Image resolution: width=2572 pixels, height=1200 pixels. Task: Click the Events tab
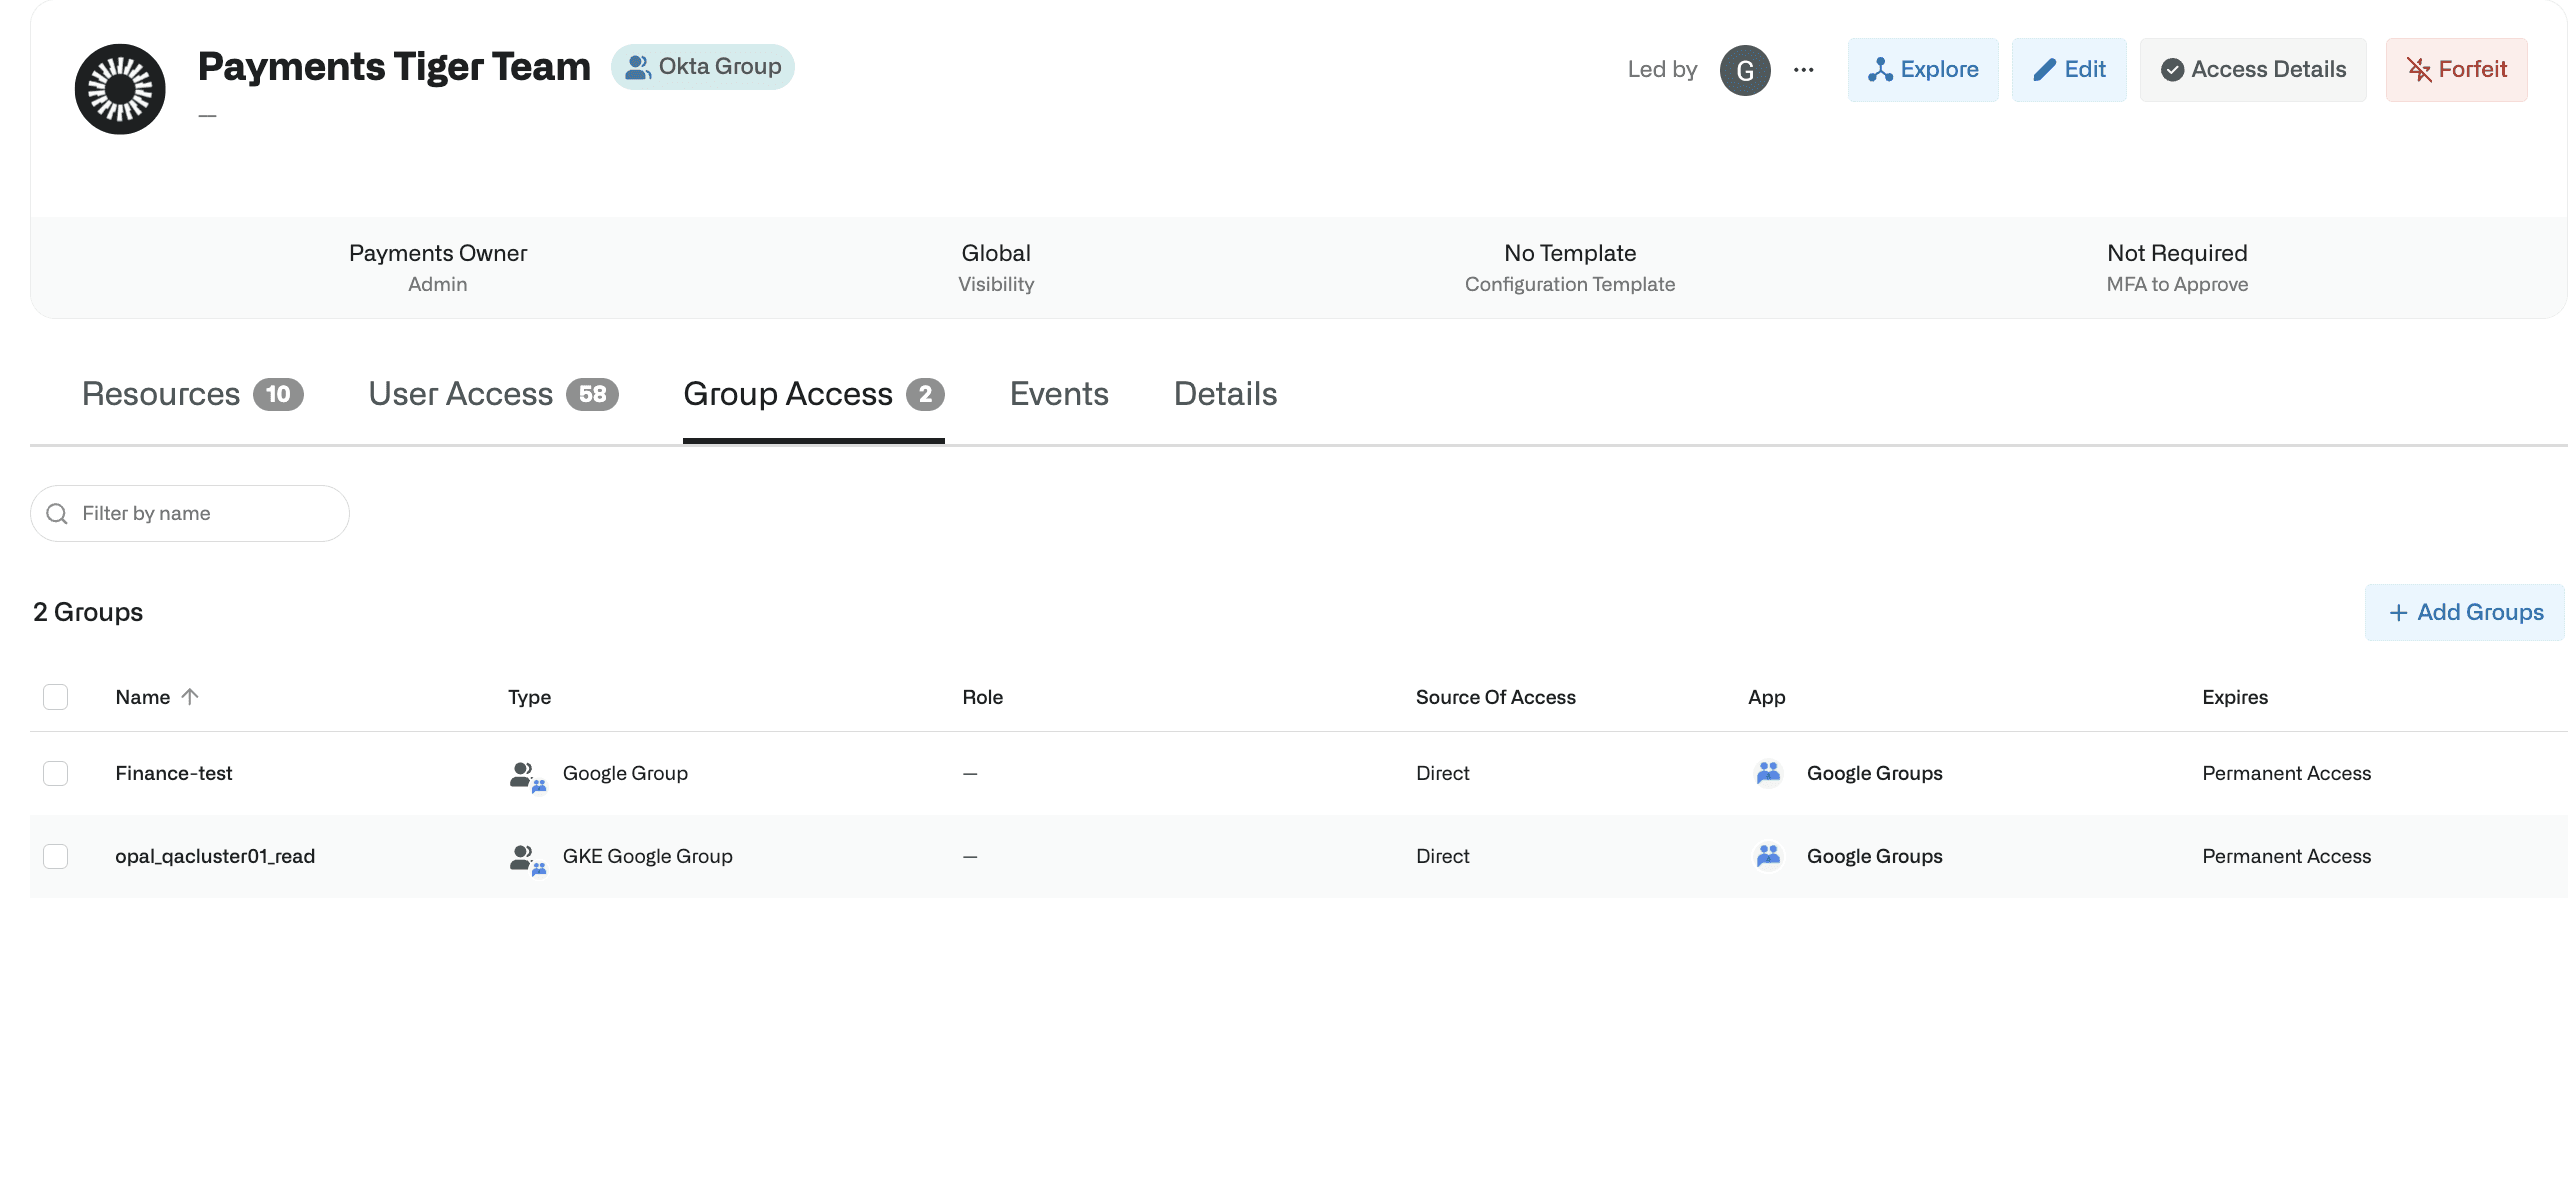click(1058, 392)
